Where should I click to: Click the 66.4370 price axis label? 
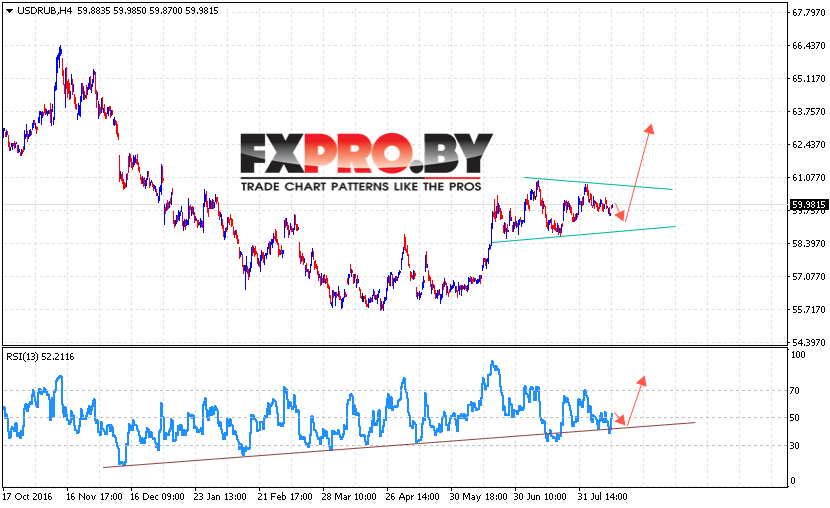(808, 46)
